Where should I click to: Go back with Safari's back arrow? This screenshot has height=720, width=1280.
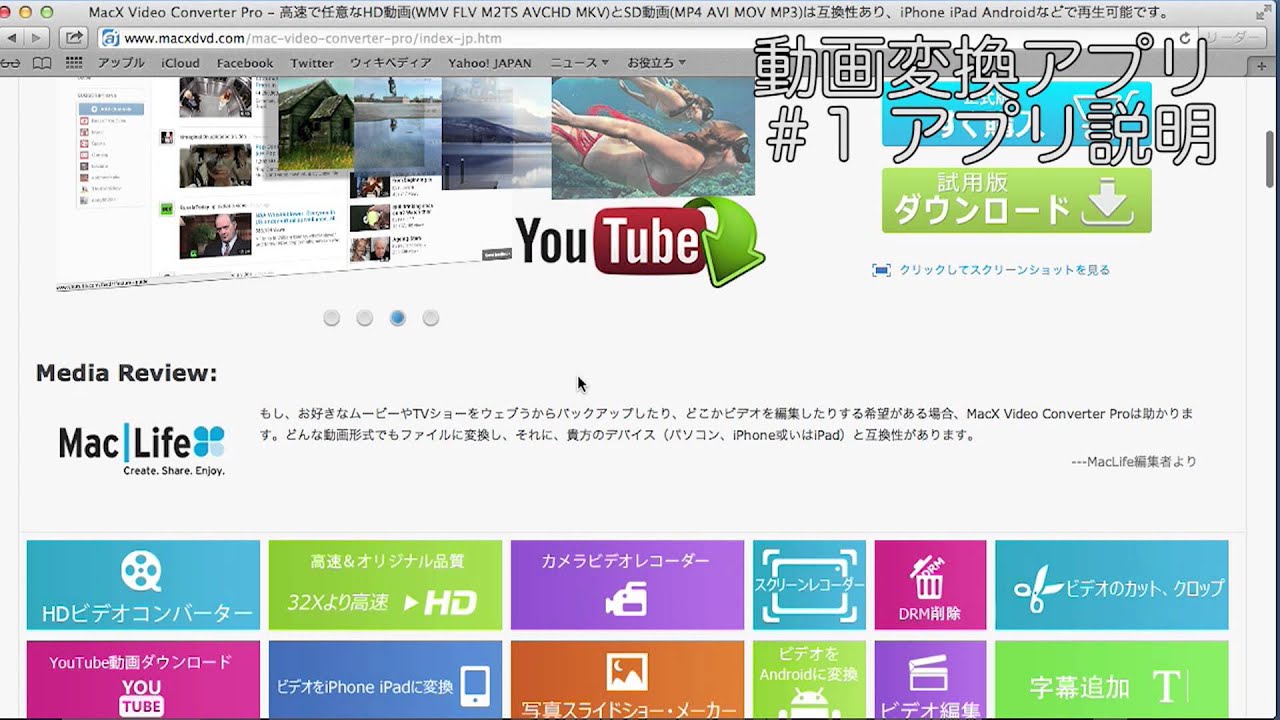point(13,38)
